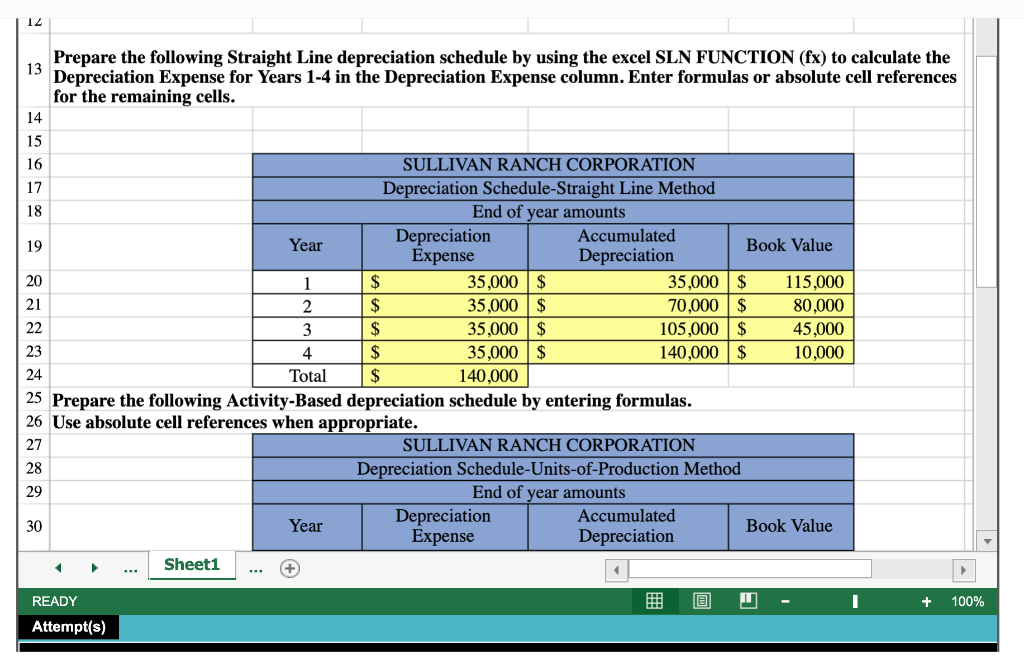Select the yellow 140,000 total cell
This screenshot has width=1024, height=669.
[444, 375]
